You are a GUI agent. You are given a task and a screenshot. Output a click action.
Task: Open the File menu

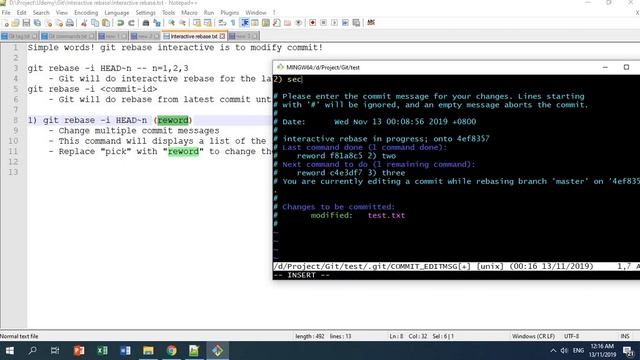coord(6,13)
